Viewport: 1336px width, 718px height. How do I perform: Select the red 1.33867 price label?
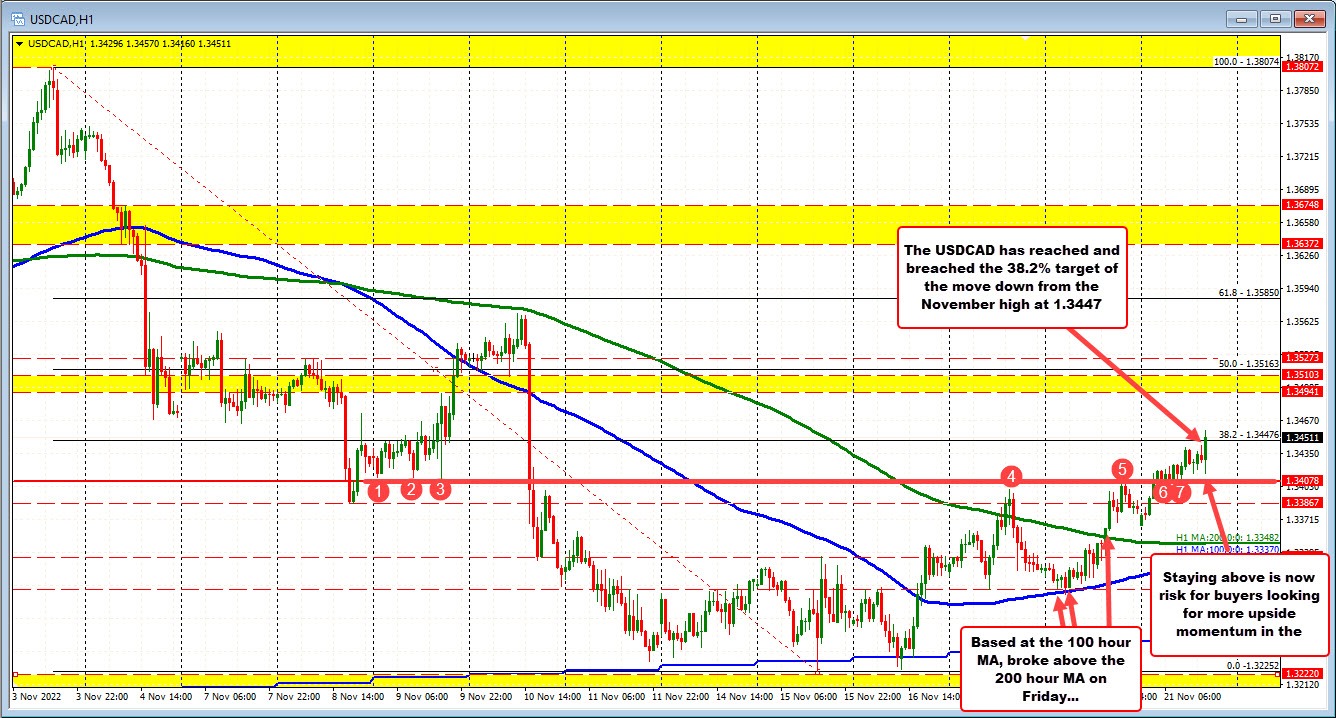click(x=1303, y=503)
